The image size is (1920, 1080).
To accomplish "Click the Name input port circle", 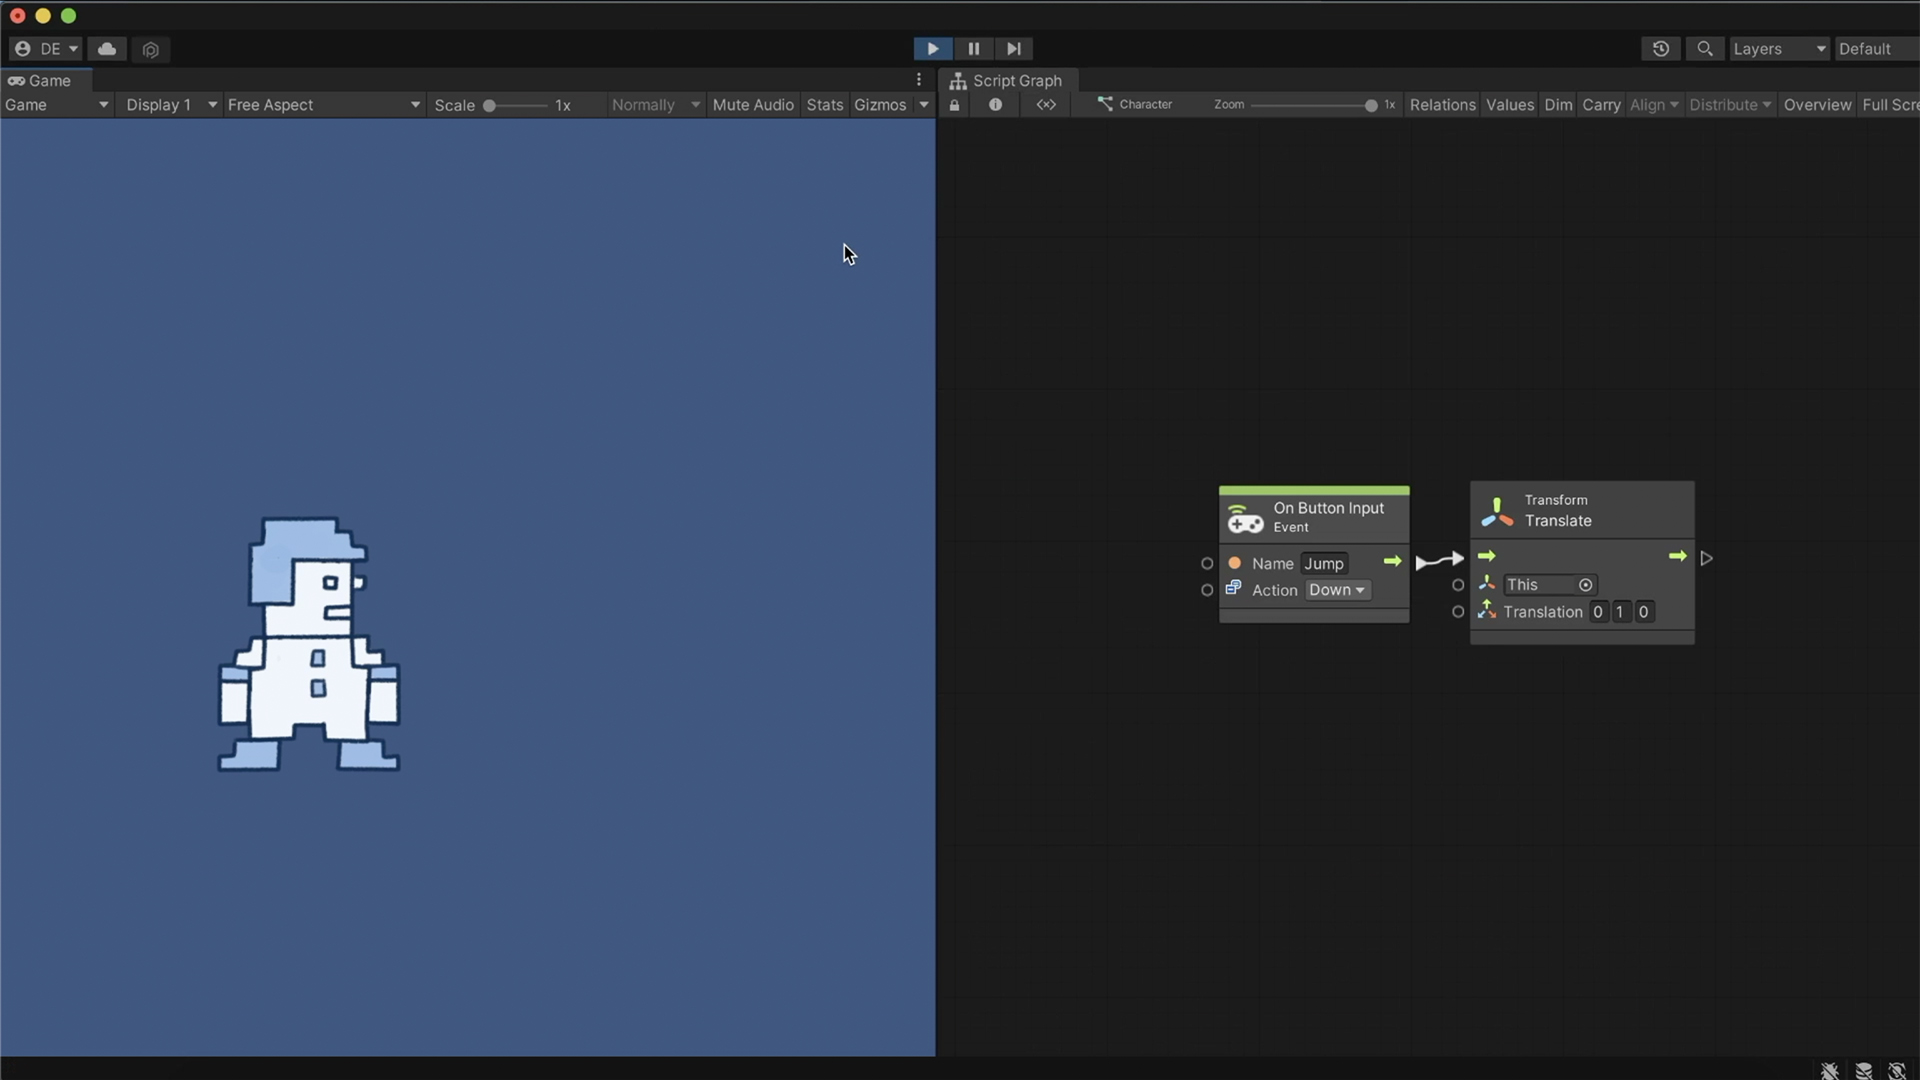I will pos(1207,563).
